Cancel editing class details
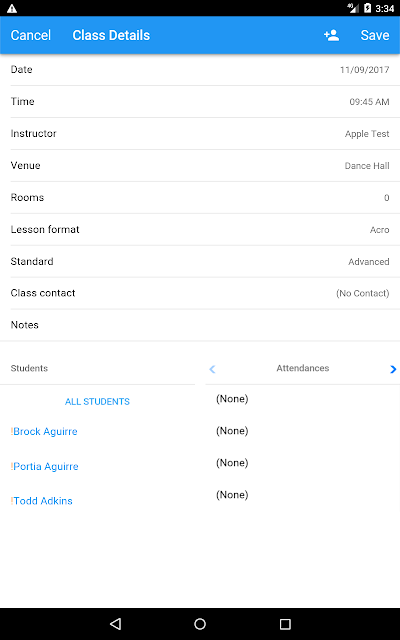 point(31,35)
